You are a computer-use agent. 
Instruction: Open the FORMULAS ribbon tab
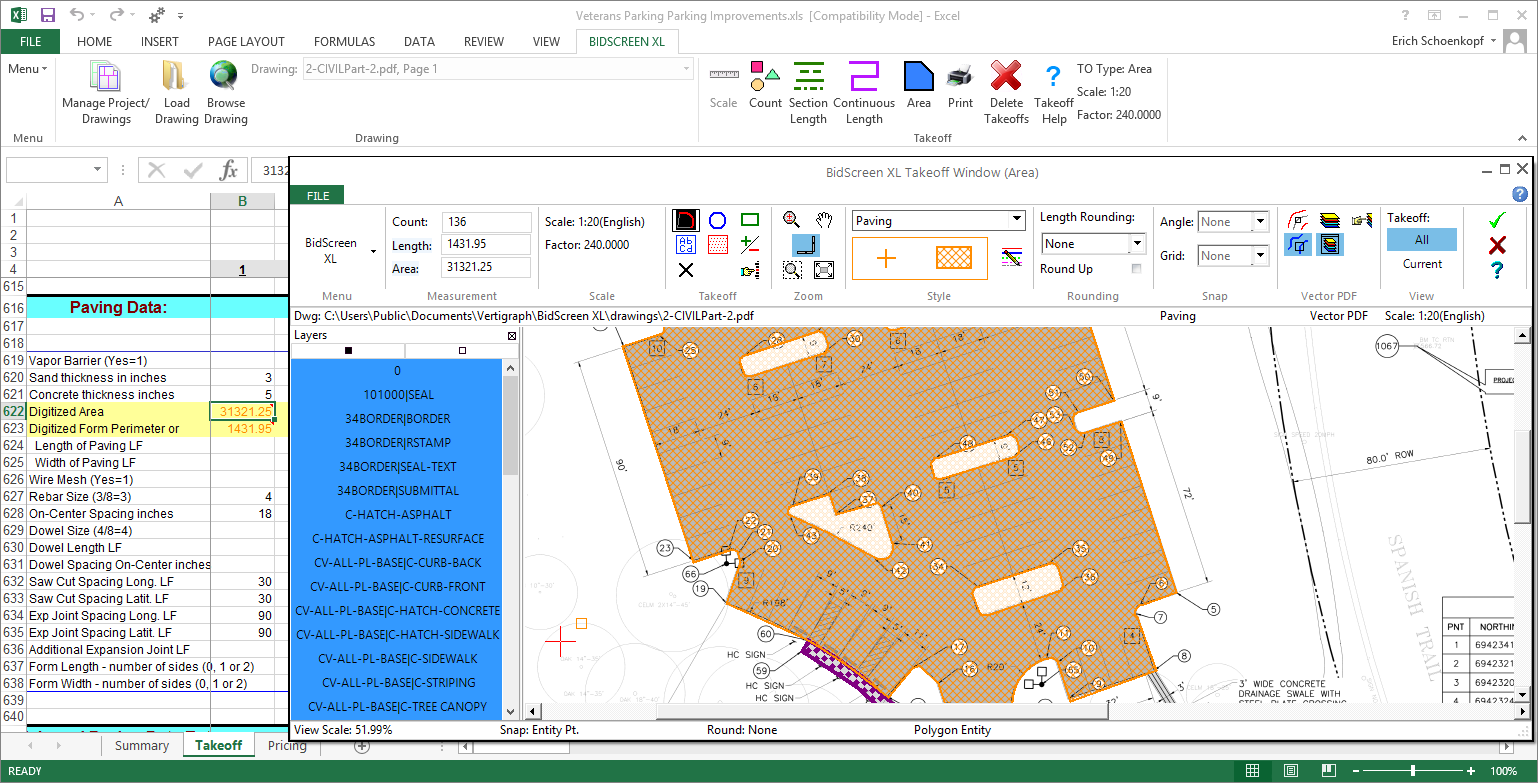tap(344, 42)
